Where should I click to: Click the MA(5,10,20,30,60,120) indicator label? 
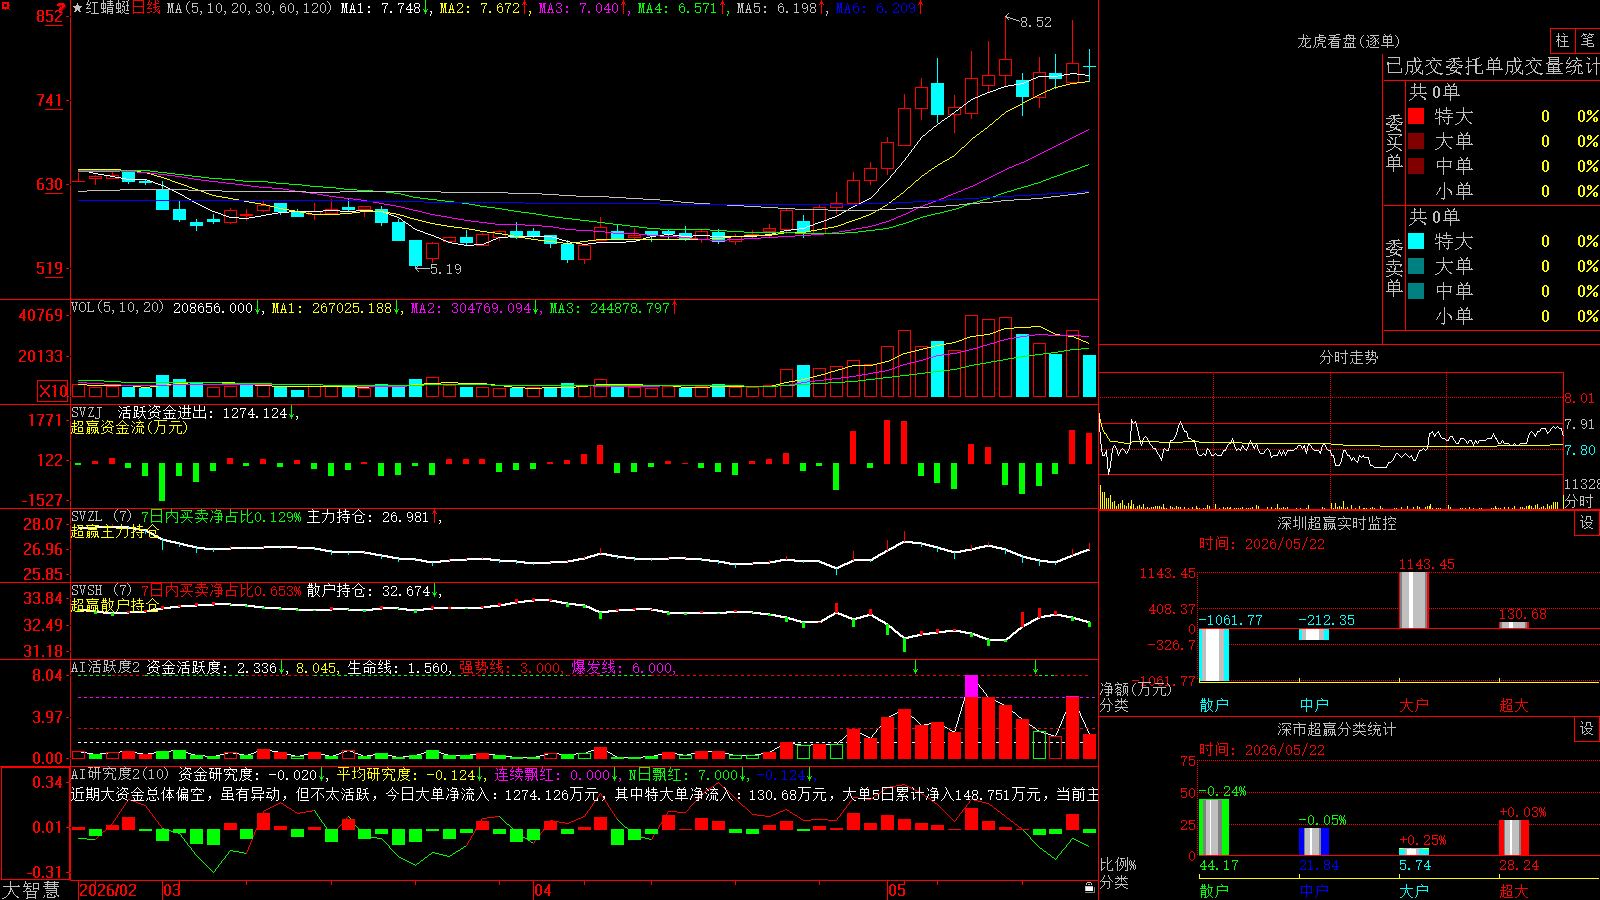pos(249,8)
